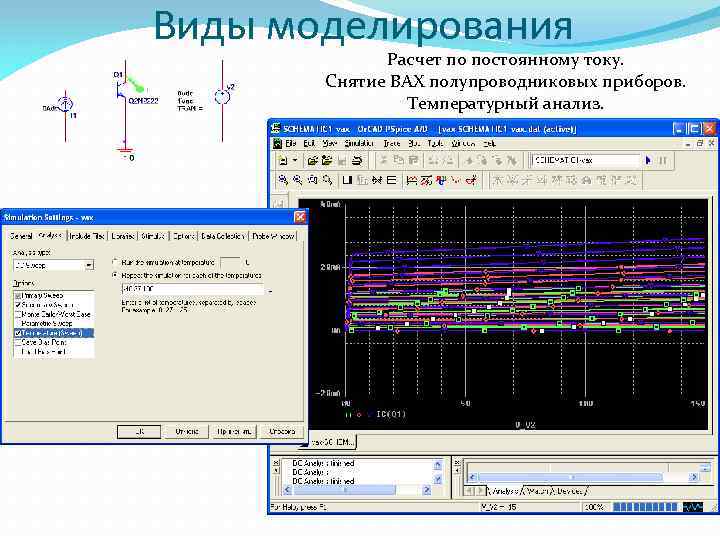Screen dimensions: 720x540
Task: Click the Отмена (Cancel) button
Action: point(186,432)
